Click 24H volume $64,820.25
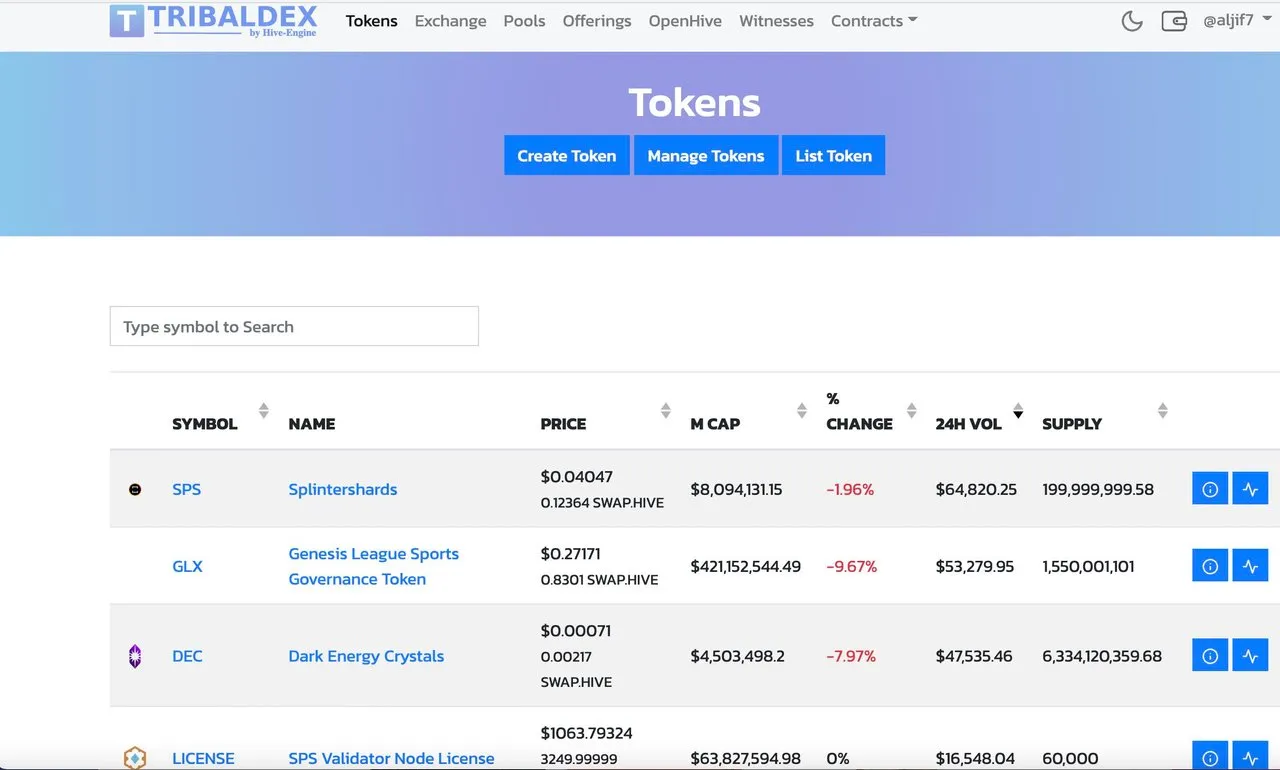Image resolution: width=1280 pixels, height=770 pixels. pos(976,489)
